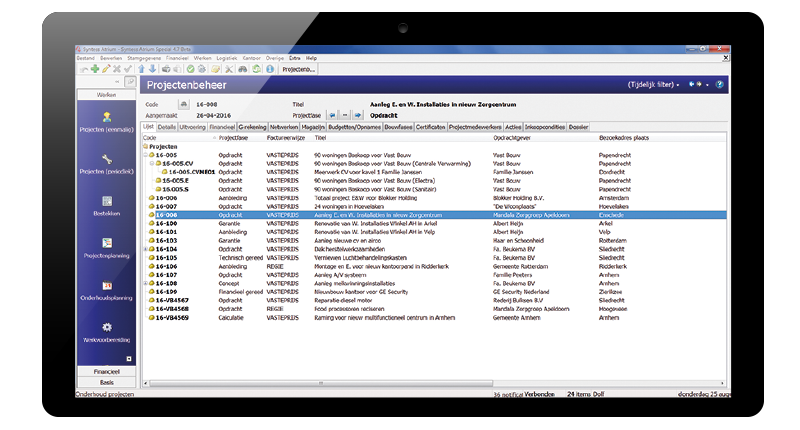Viewport: 800px width, 430px height.
Task: Click the green plus add-record toolbar icon
Action: coord(94,69)
